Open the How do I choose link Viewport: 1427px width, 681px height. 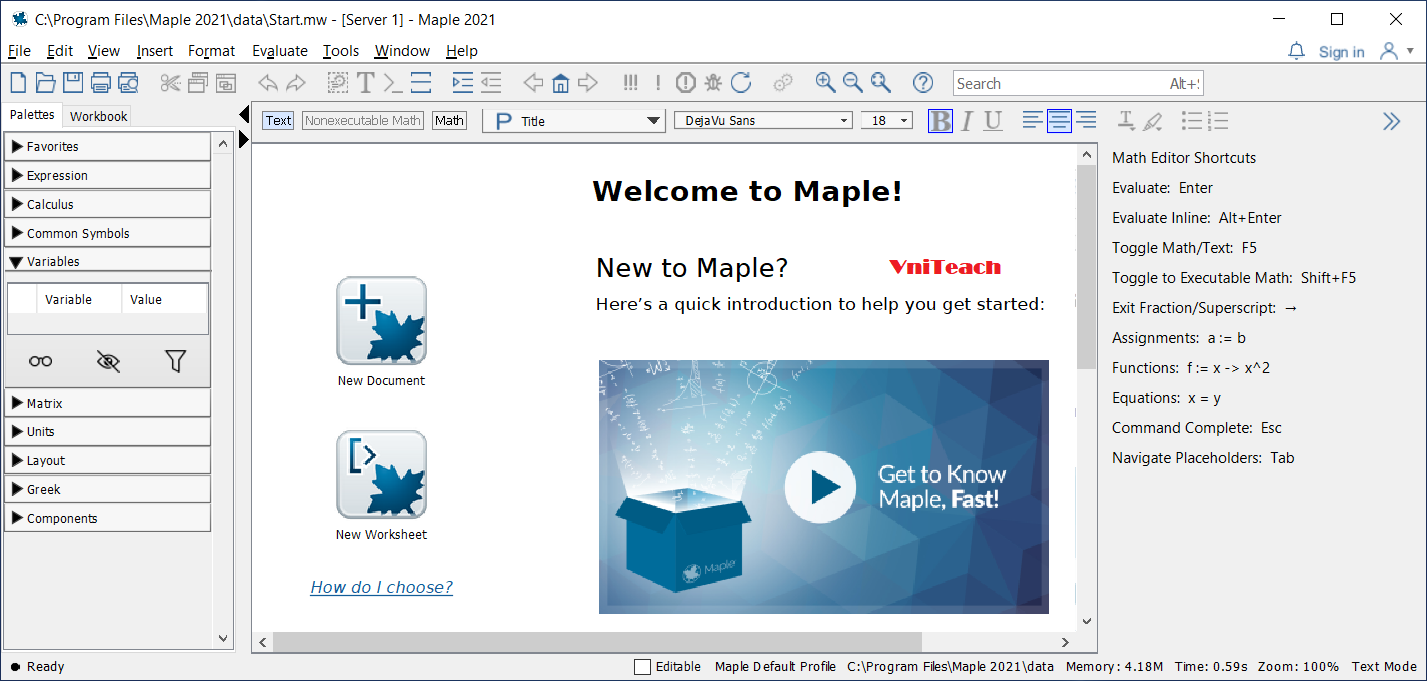coord(382,587)
